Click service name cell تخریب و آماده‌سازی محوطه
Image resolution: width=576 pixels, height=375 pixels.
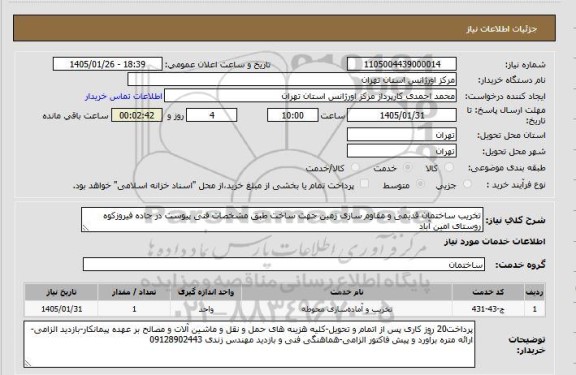347,309
